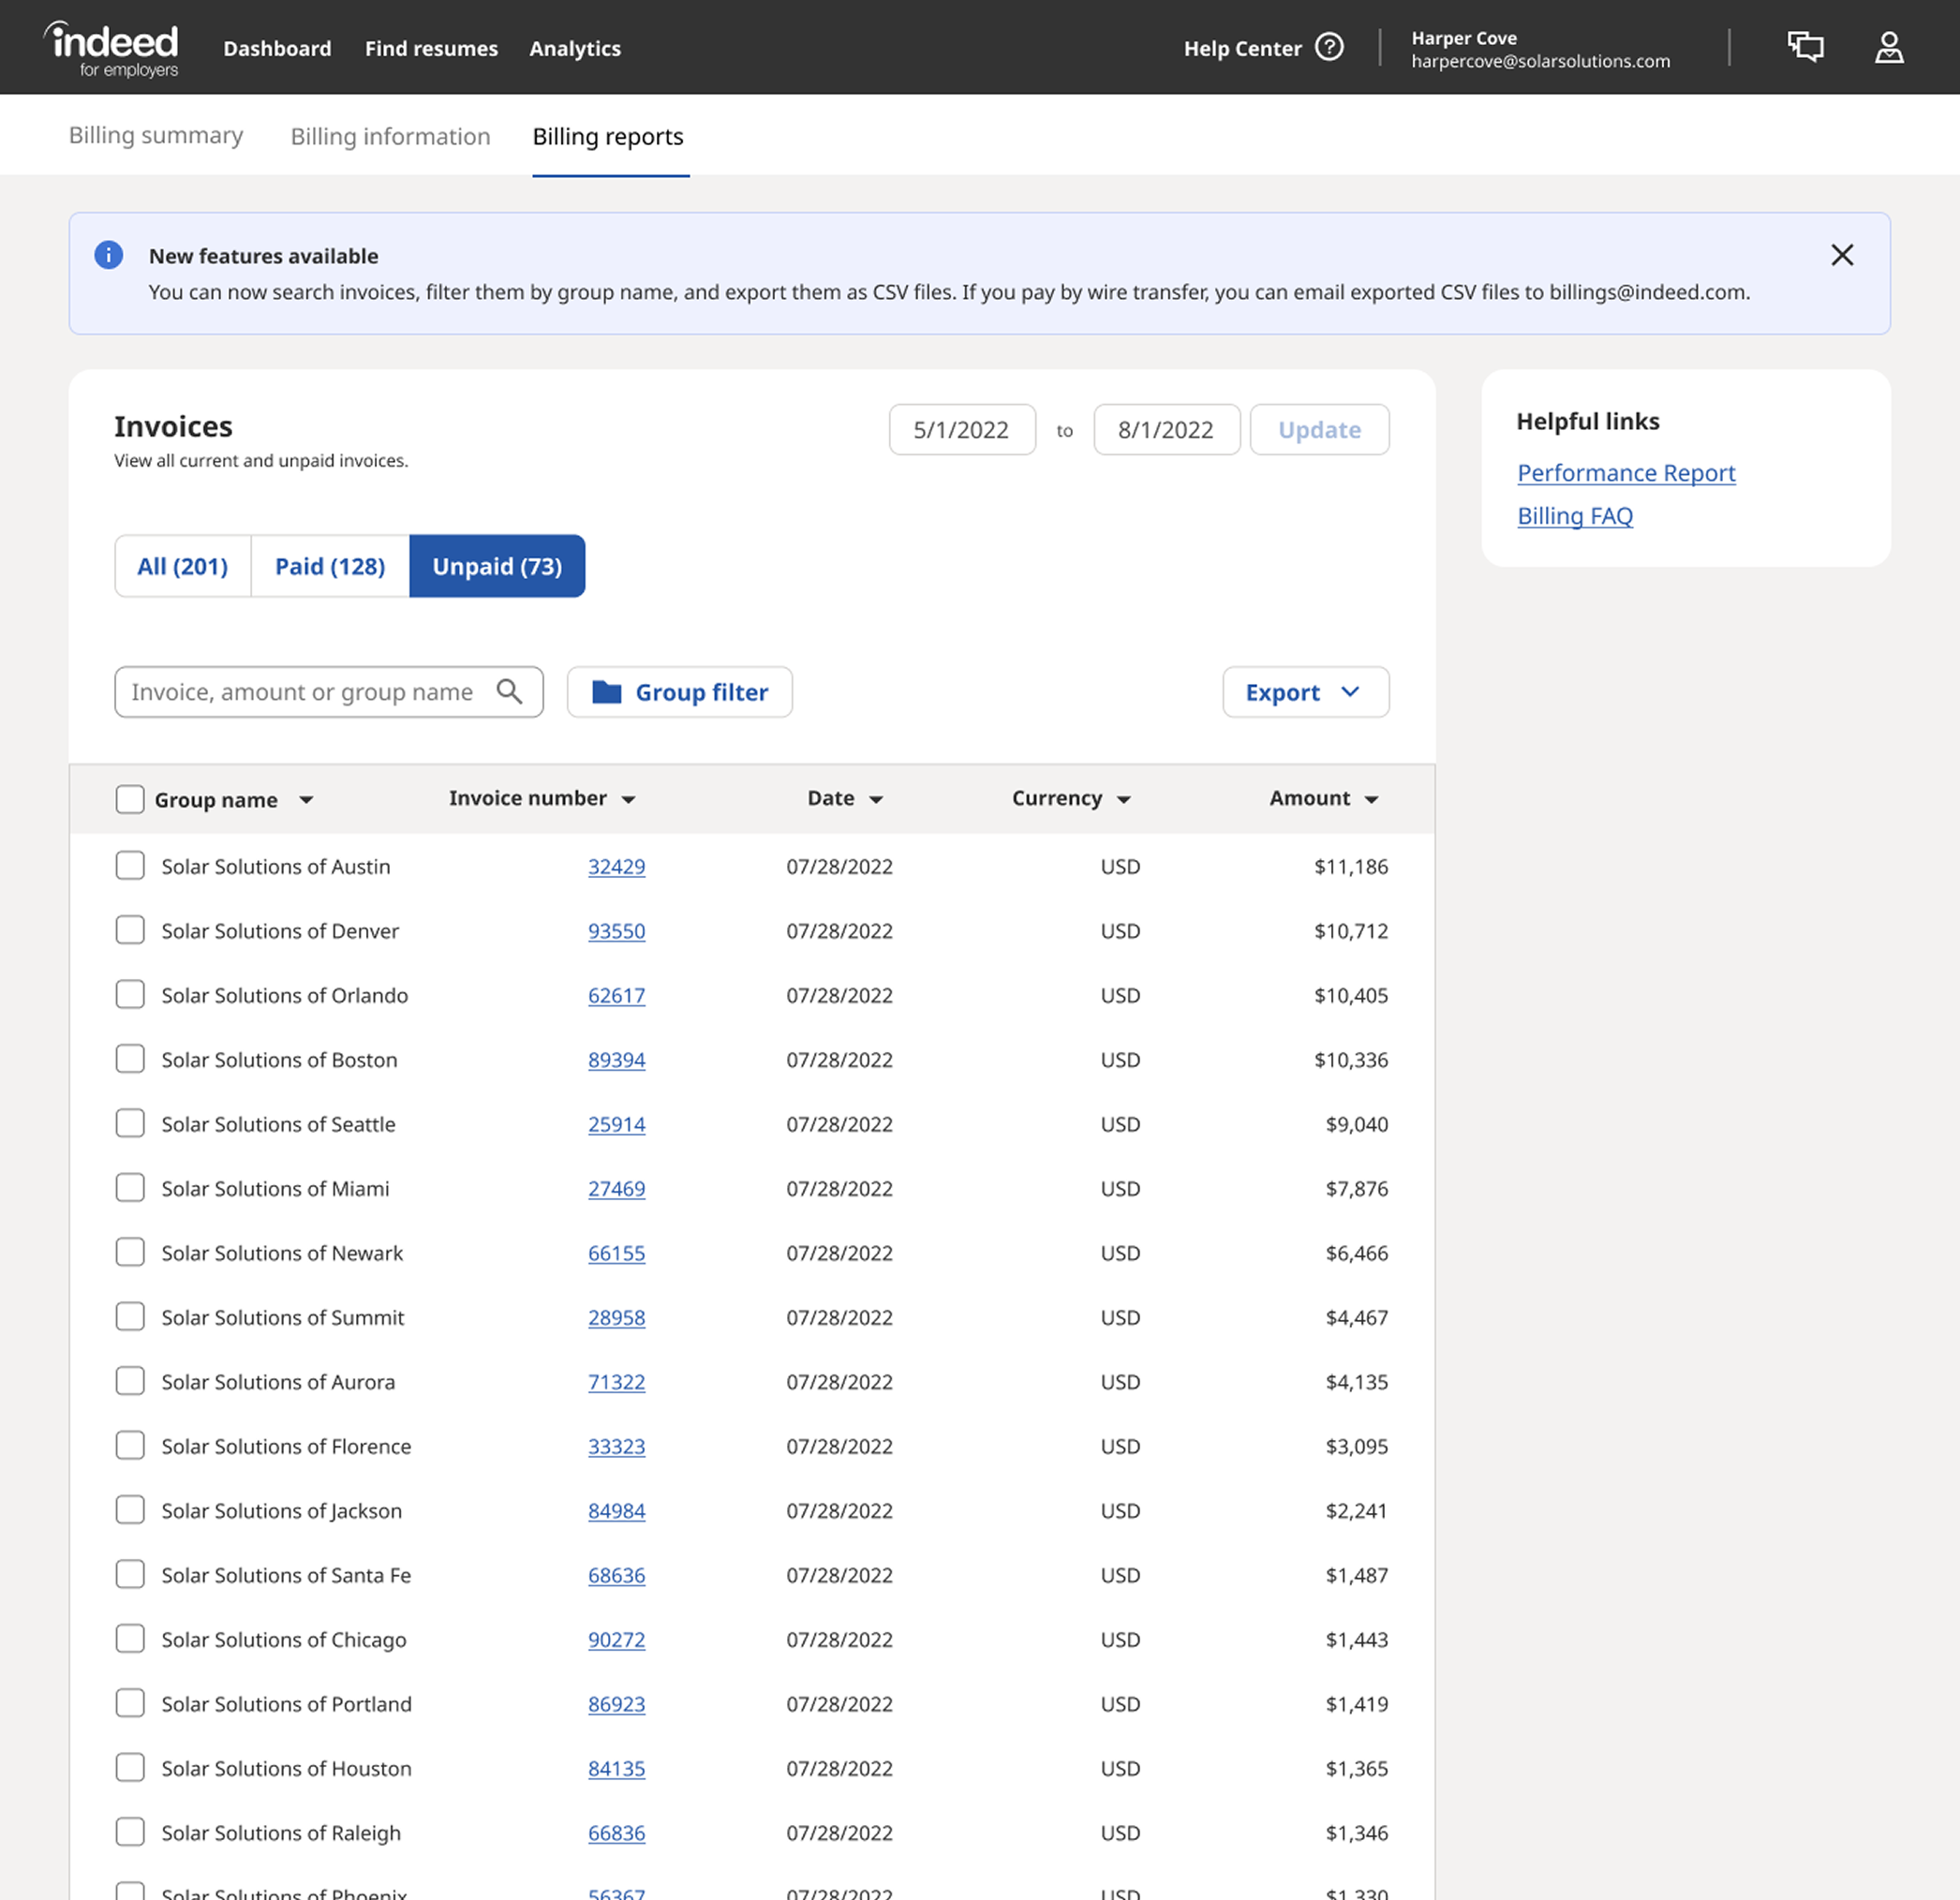Dismiss the New features available banner
Image resolution: width=1960 pixels, height=1900 pixels.
[x=1842, y=255]
